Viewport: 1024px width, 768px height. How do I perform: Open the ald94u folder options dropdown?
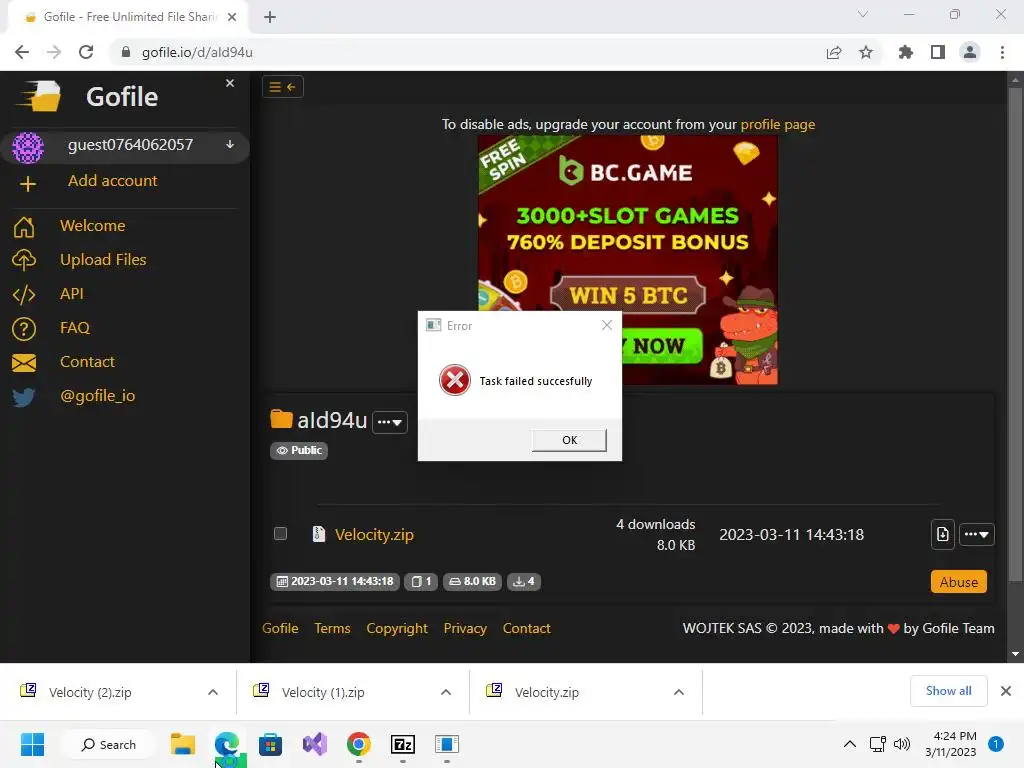390,423
